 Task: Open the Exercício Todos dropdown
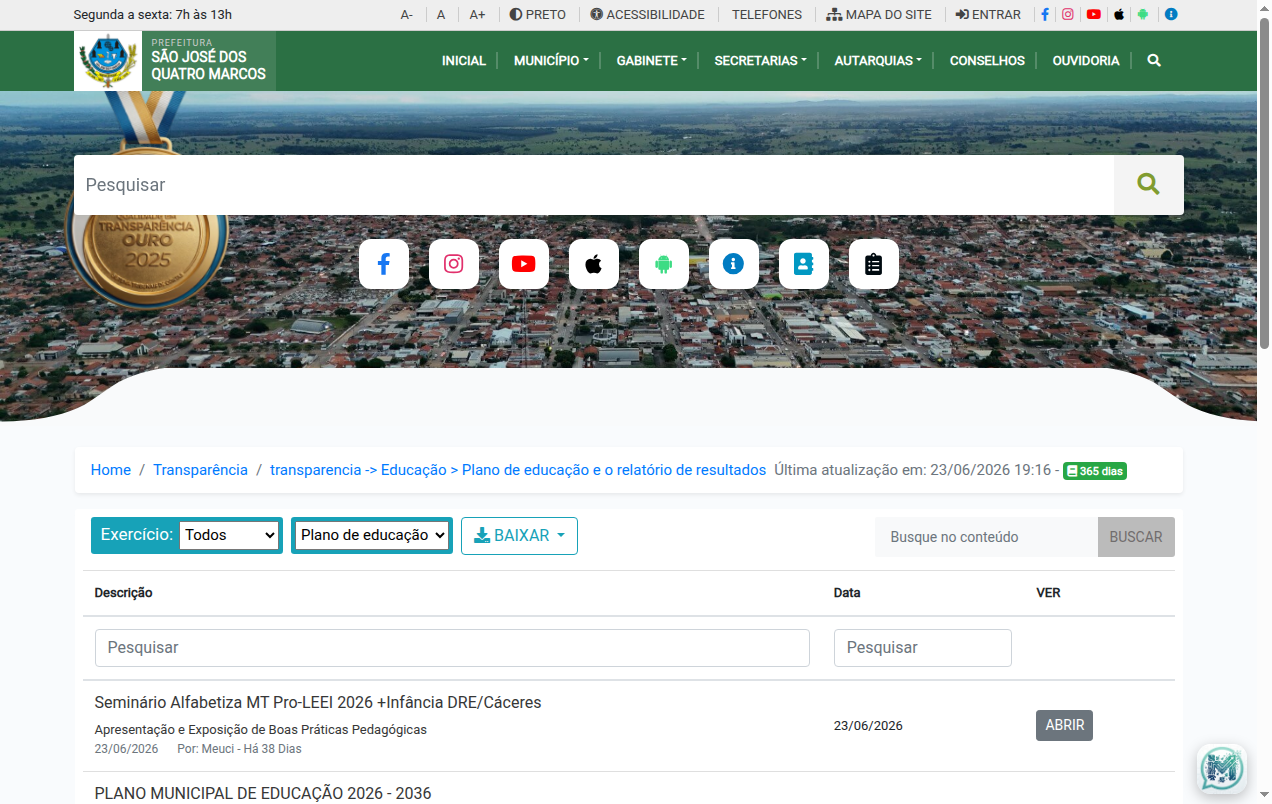(x=229, y=535)
